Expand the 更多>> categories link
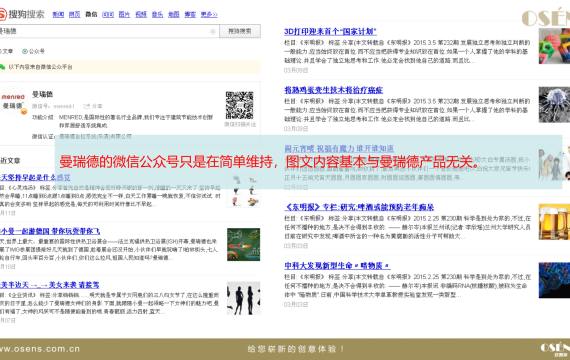This screenshot has height=360, width=570. coord(209,15)
